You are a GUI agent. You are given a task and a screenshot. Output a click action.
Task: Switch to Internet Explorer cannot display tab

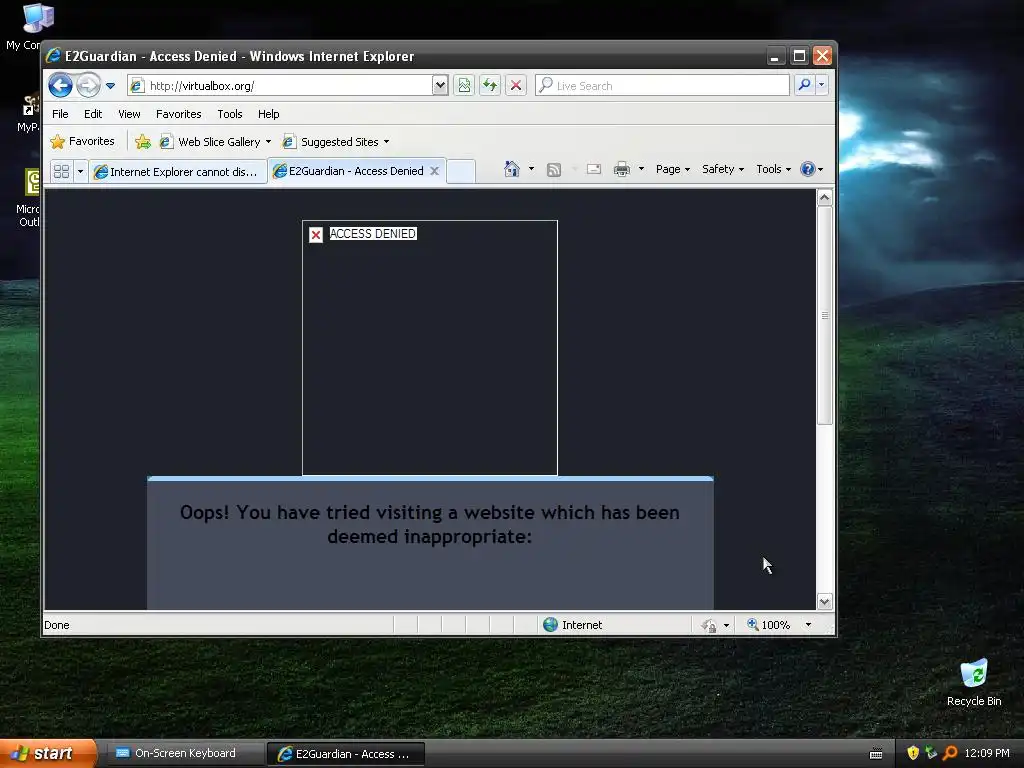(x=178, y=172)
